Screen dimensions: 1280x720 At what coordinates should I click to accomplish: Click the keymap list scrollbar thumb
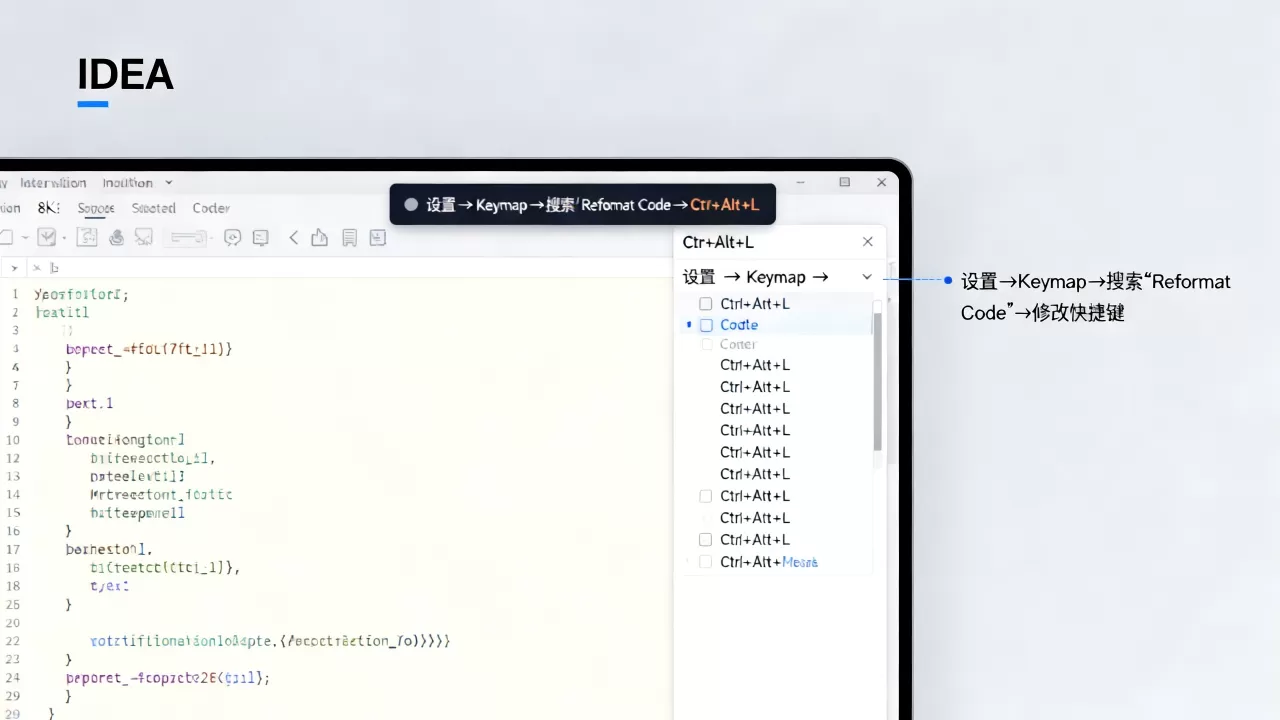coord(877,381)
